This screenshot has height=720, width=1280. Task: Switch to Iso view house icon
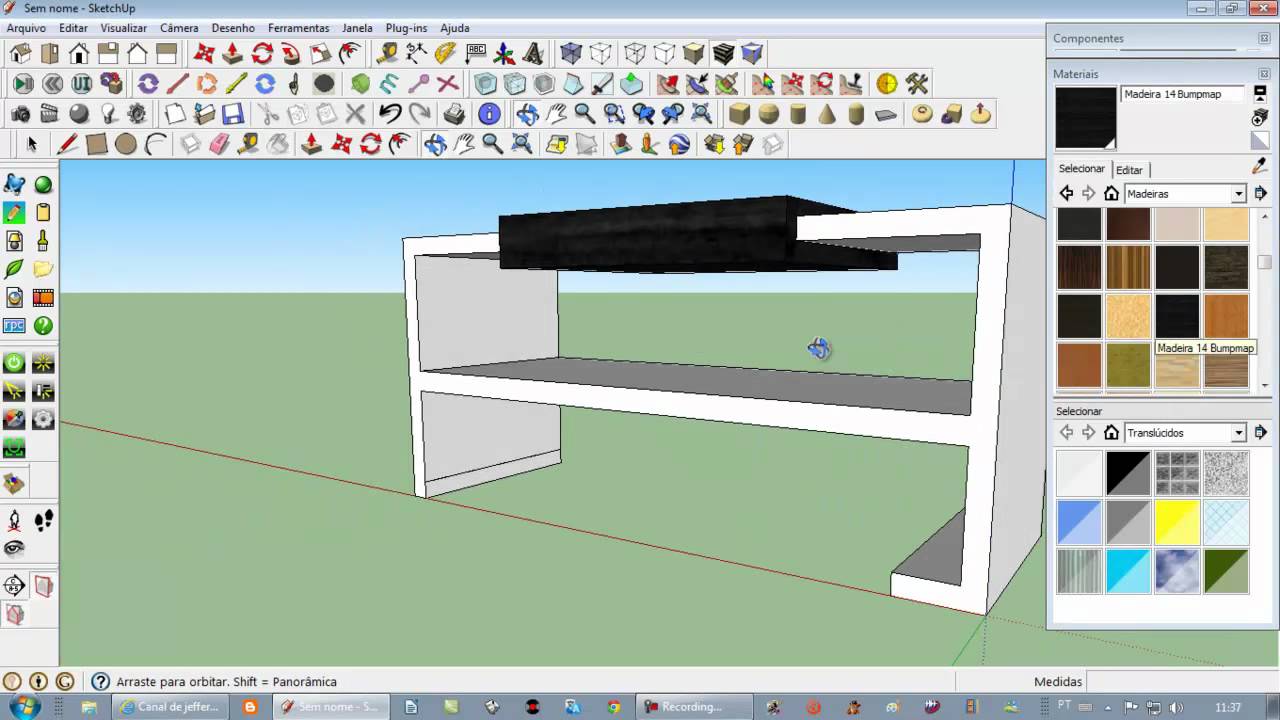click(20, 53)
